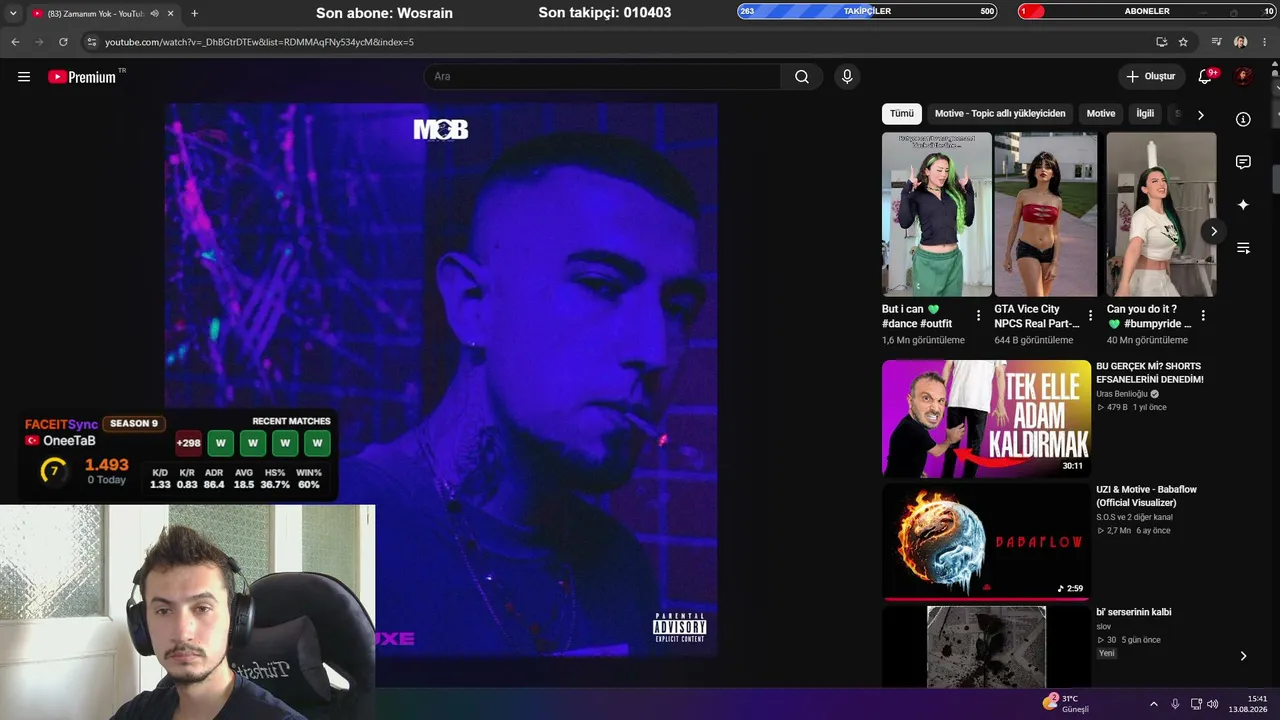The width and height of the screenshot is (1280, 720).
Task: Open Chrome three-dot menu
Action: 1266,42
